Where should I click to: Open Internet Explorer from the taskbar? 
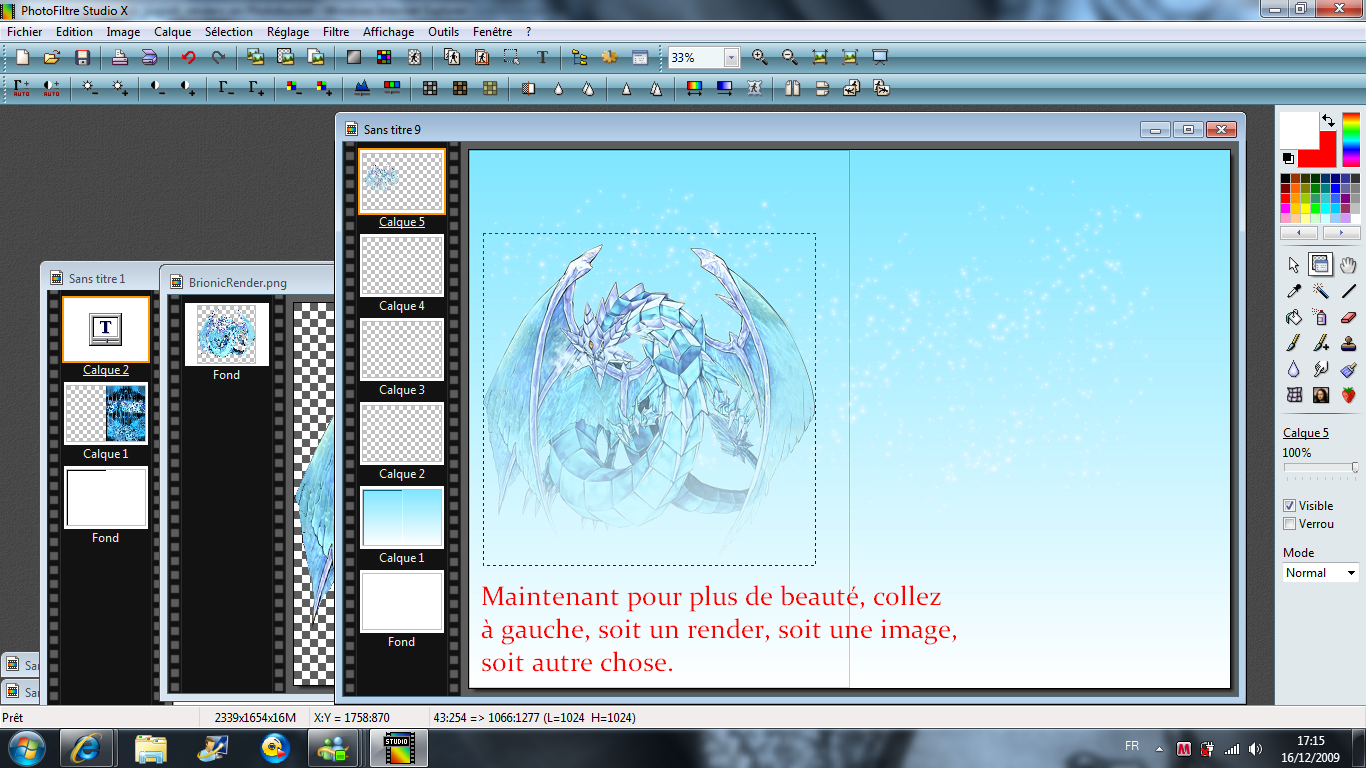86,747
